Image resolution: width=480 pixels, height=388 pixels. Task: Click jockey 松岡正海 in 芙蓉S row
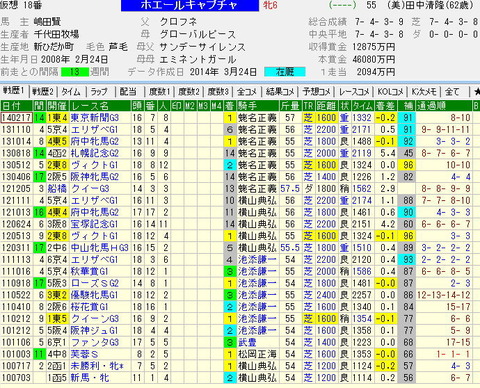(x=257, y=354)
